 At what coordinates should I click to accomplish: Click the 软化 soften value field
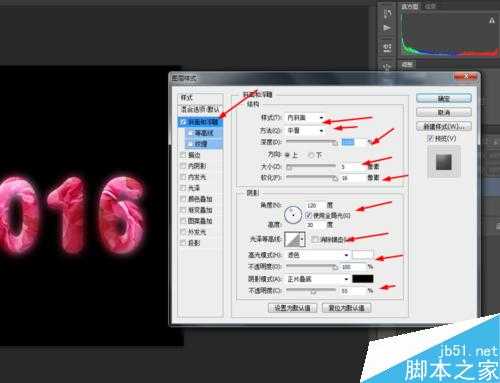(x=352, y=178)
